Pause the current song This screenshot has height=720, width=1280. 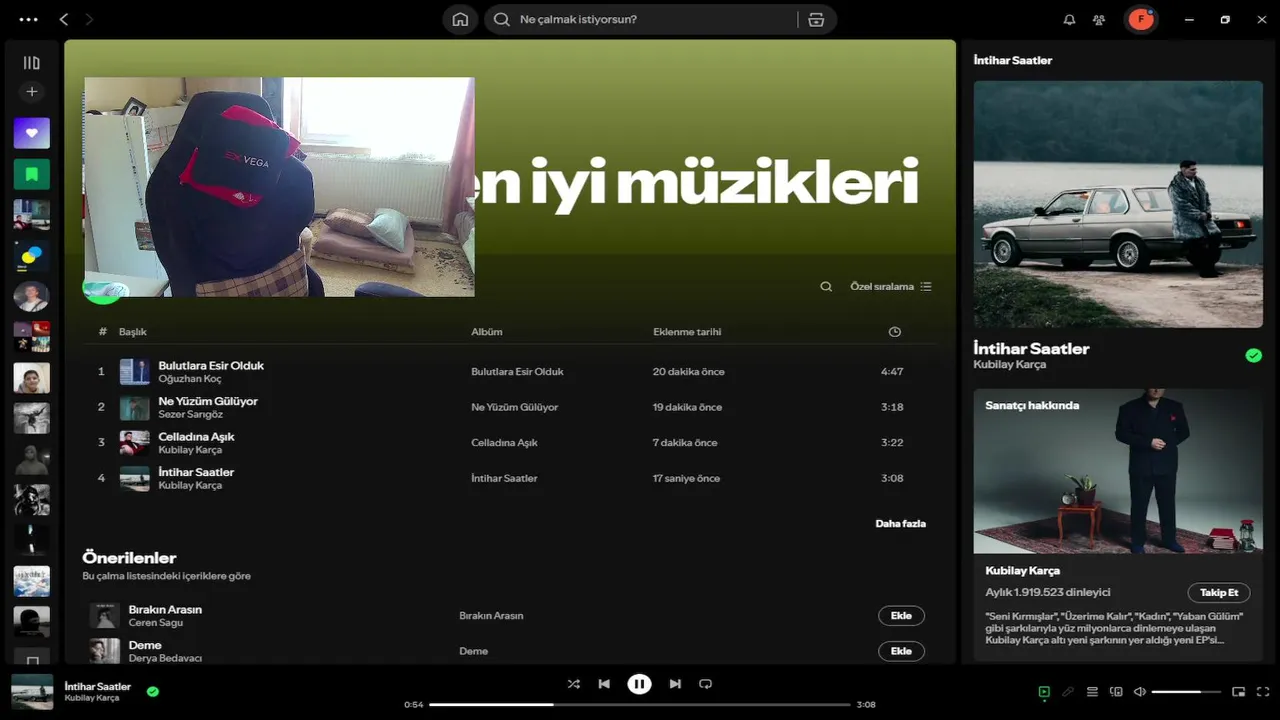click(639, 684)
